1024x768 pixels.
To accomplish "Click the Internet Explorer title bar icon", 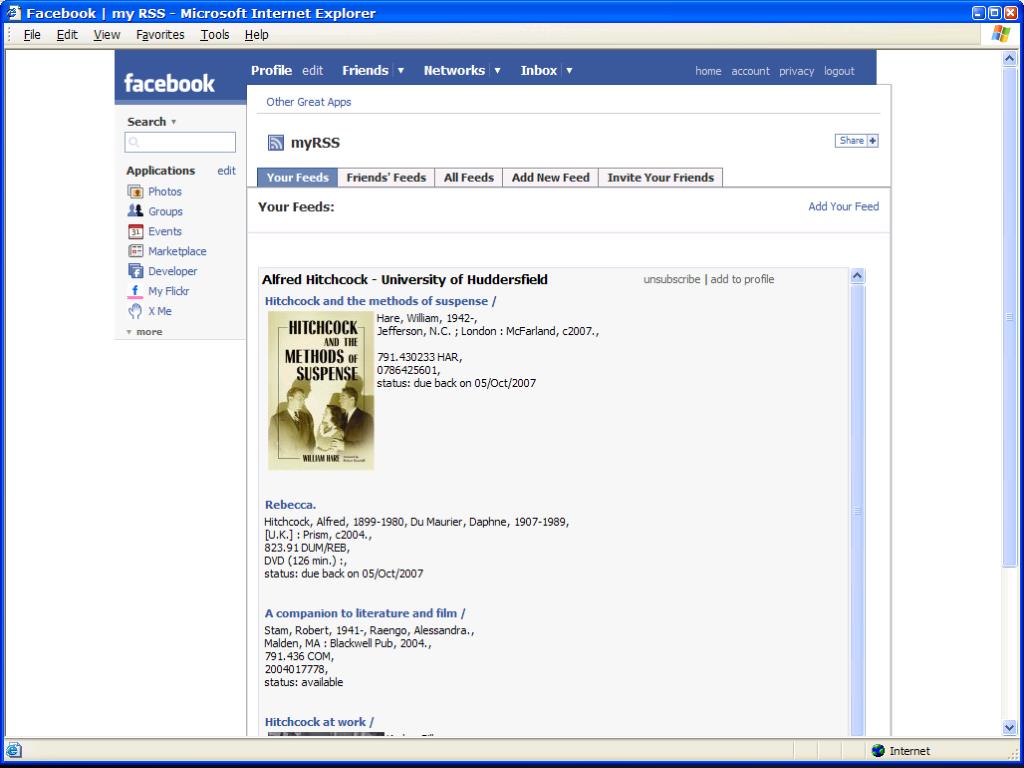I will [x=14, y=12].
